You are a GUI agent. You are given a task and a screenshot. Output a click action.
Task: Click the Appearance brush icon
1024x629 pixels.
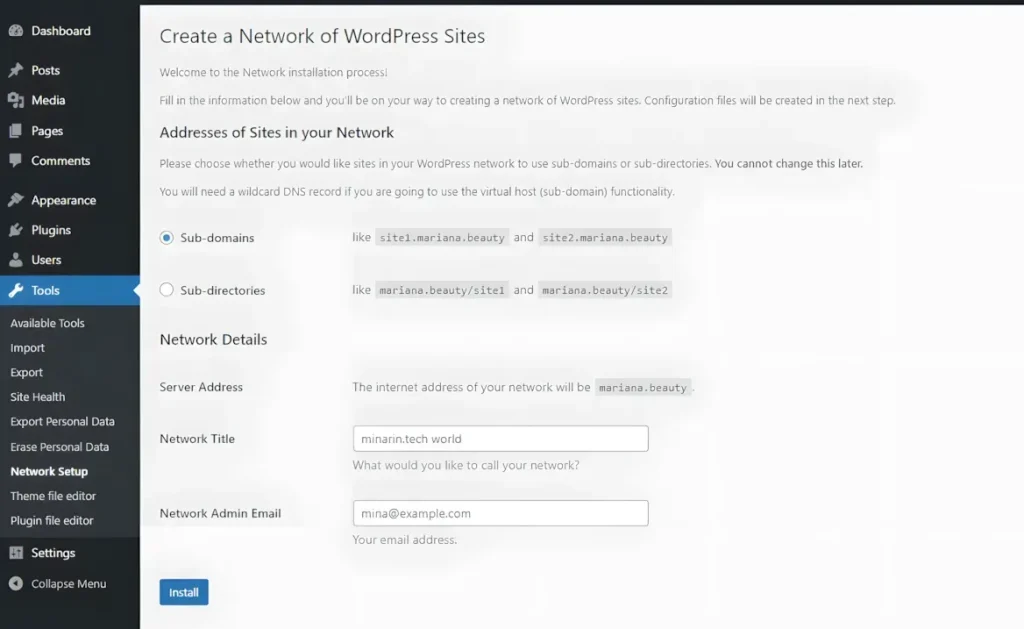pos(15,199)
